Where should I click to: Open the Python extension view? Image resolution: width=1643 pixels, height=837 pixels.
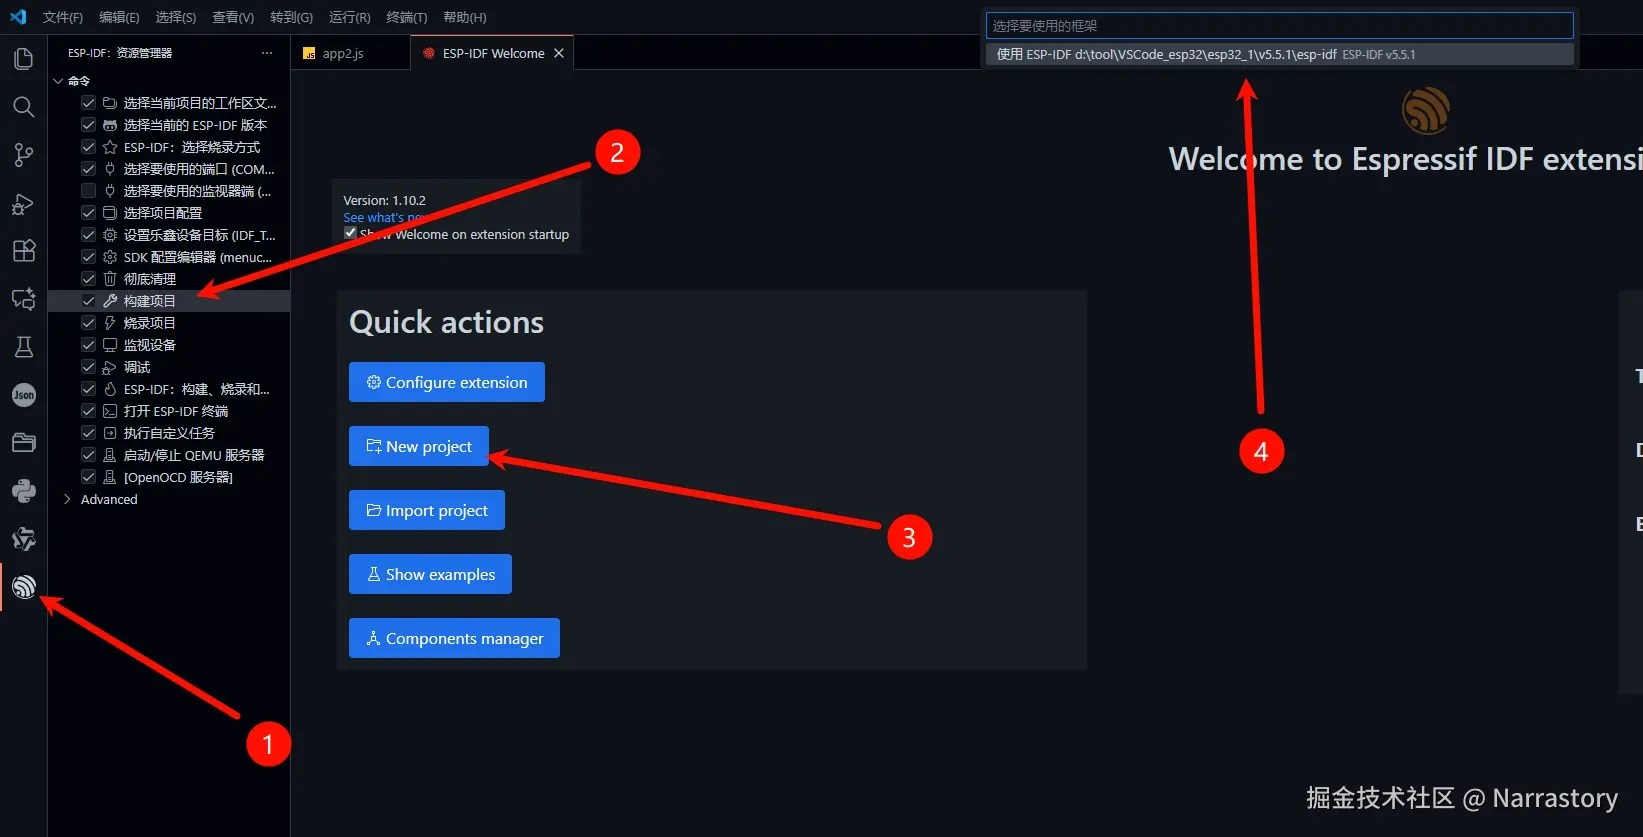[x=23, y=491]
